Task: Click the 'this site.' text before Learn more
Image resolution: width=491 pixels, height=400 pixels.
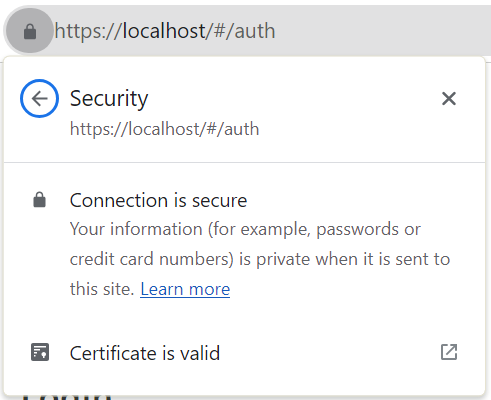Action: (102, 289)
